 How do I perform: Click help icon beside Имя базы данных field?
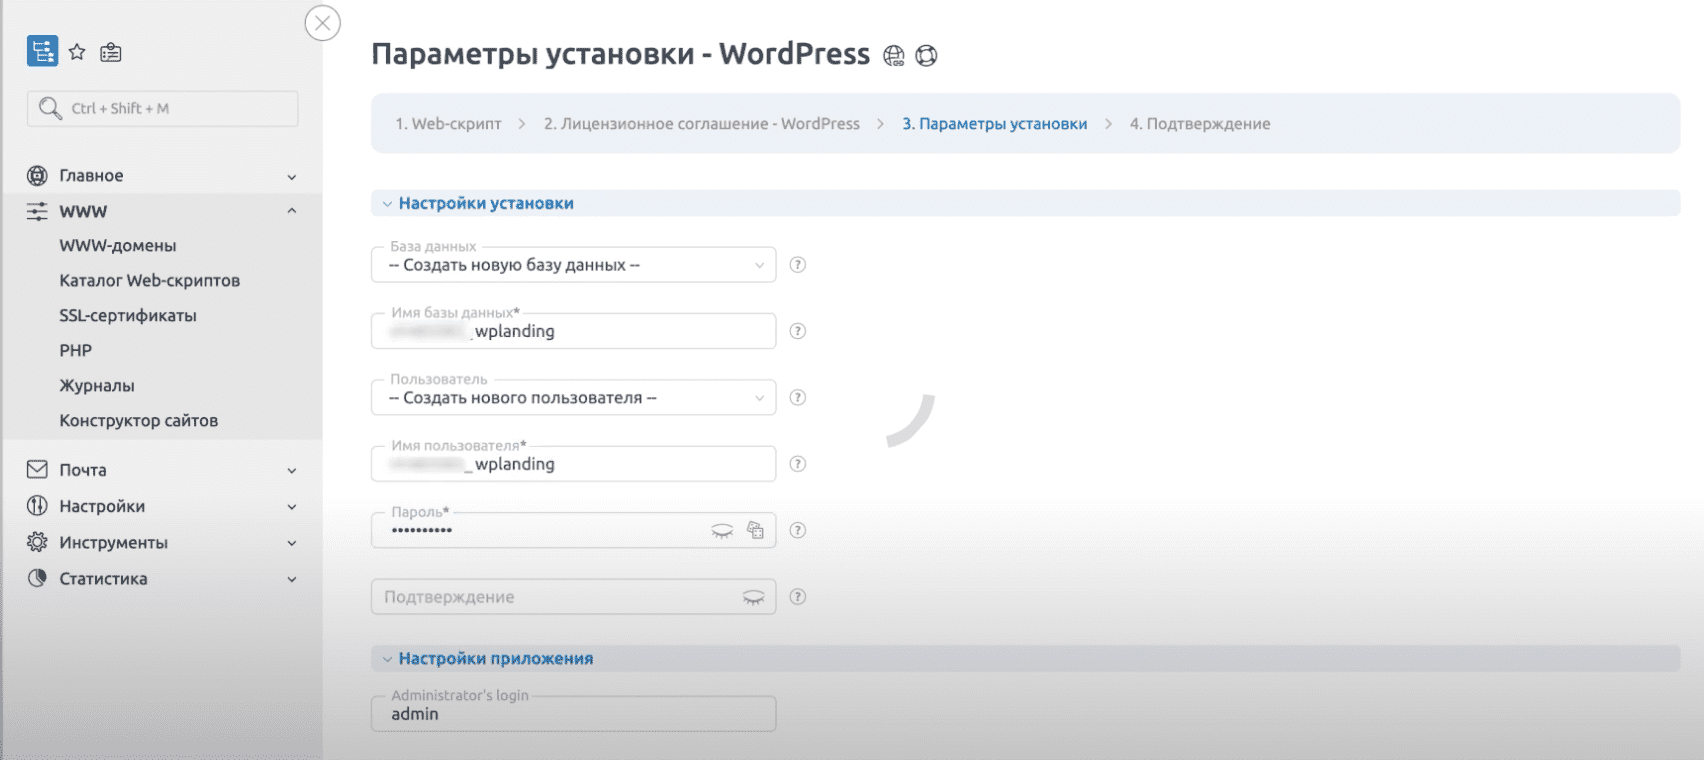coord(798,331)
